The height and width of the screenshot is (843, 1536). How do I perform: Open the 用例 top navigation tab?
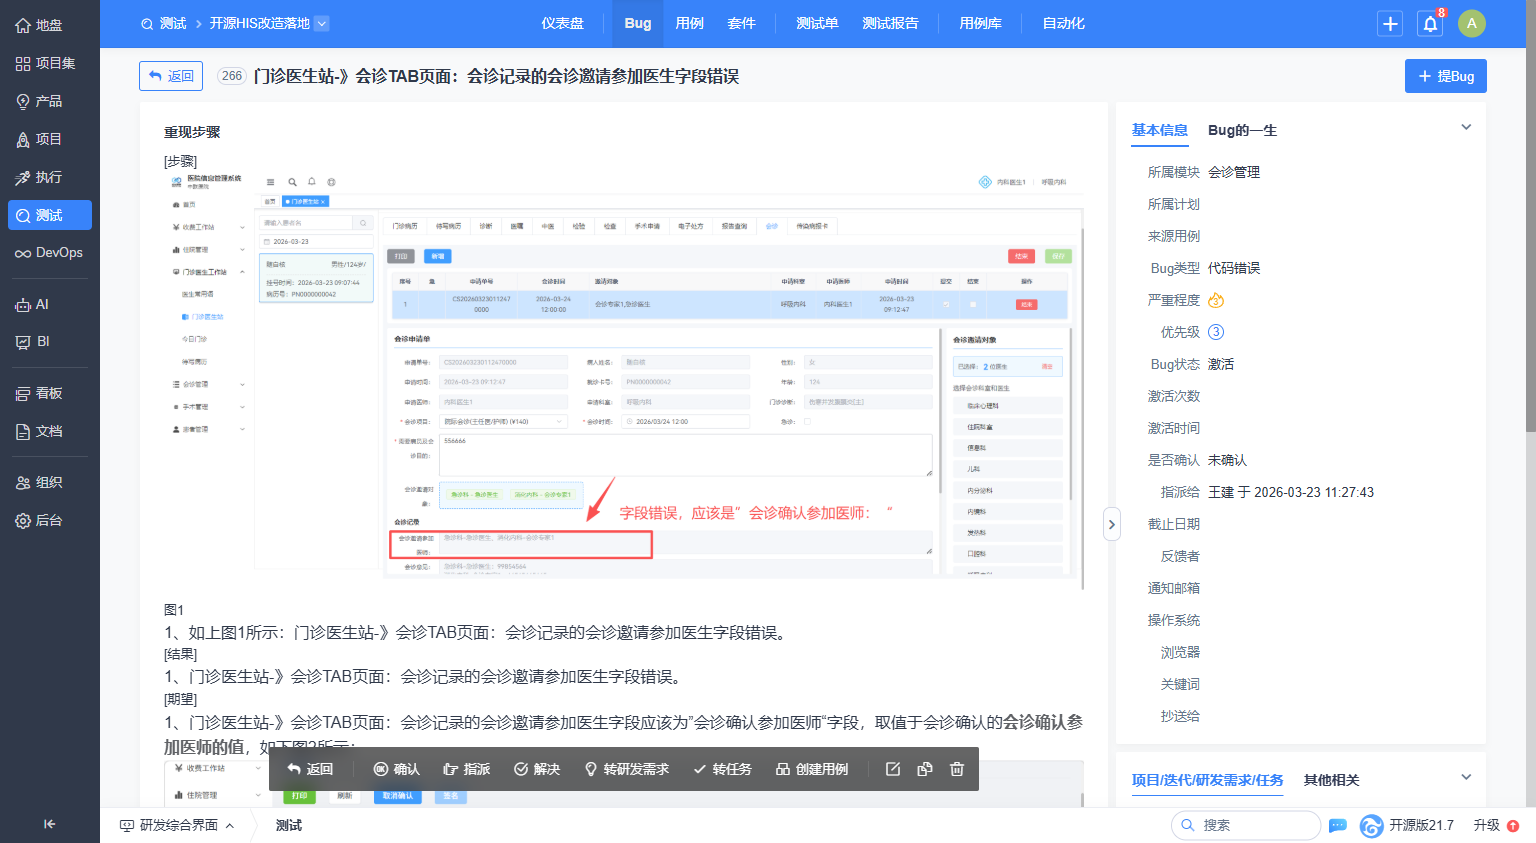point(689,23)
